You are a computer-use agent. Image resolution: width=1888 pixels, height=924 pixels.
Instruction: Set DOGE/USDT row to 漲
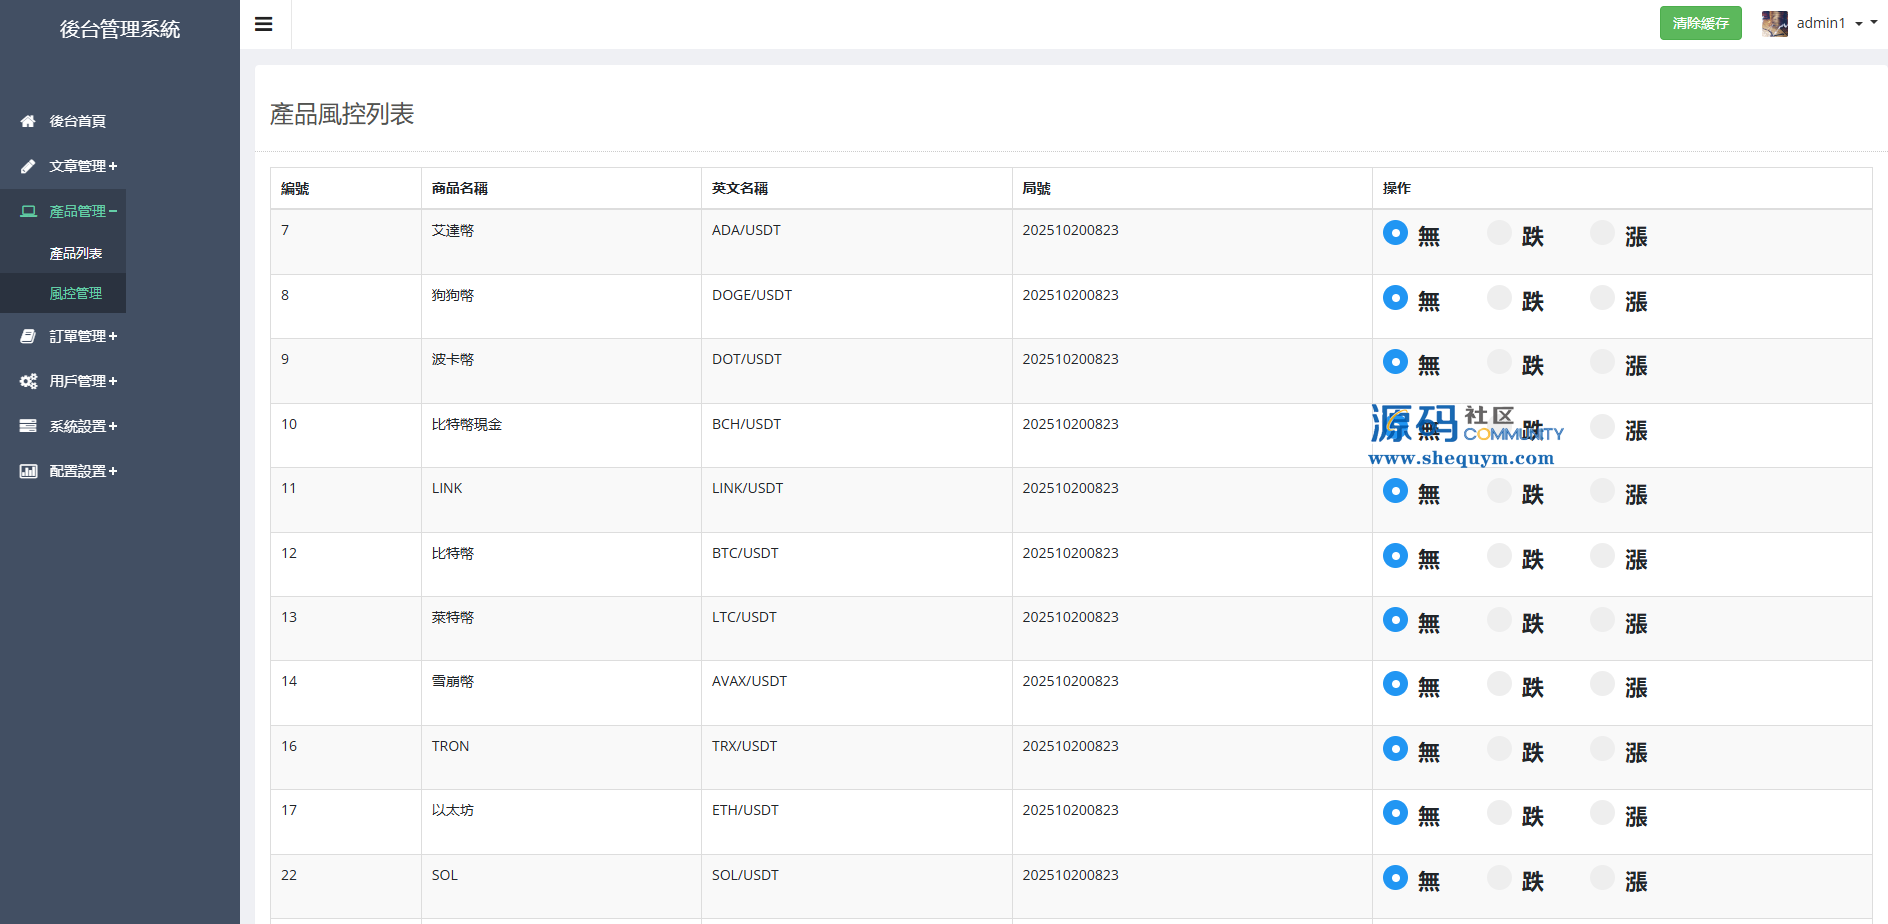click(x=1602, y=298)
